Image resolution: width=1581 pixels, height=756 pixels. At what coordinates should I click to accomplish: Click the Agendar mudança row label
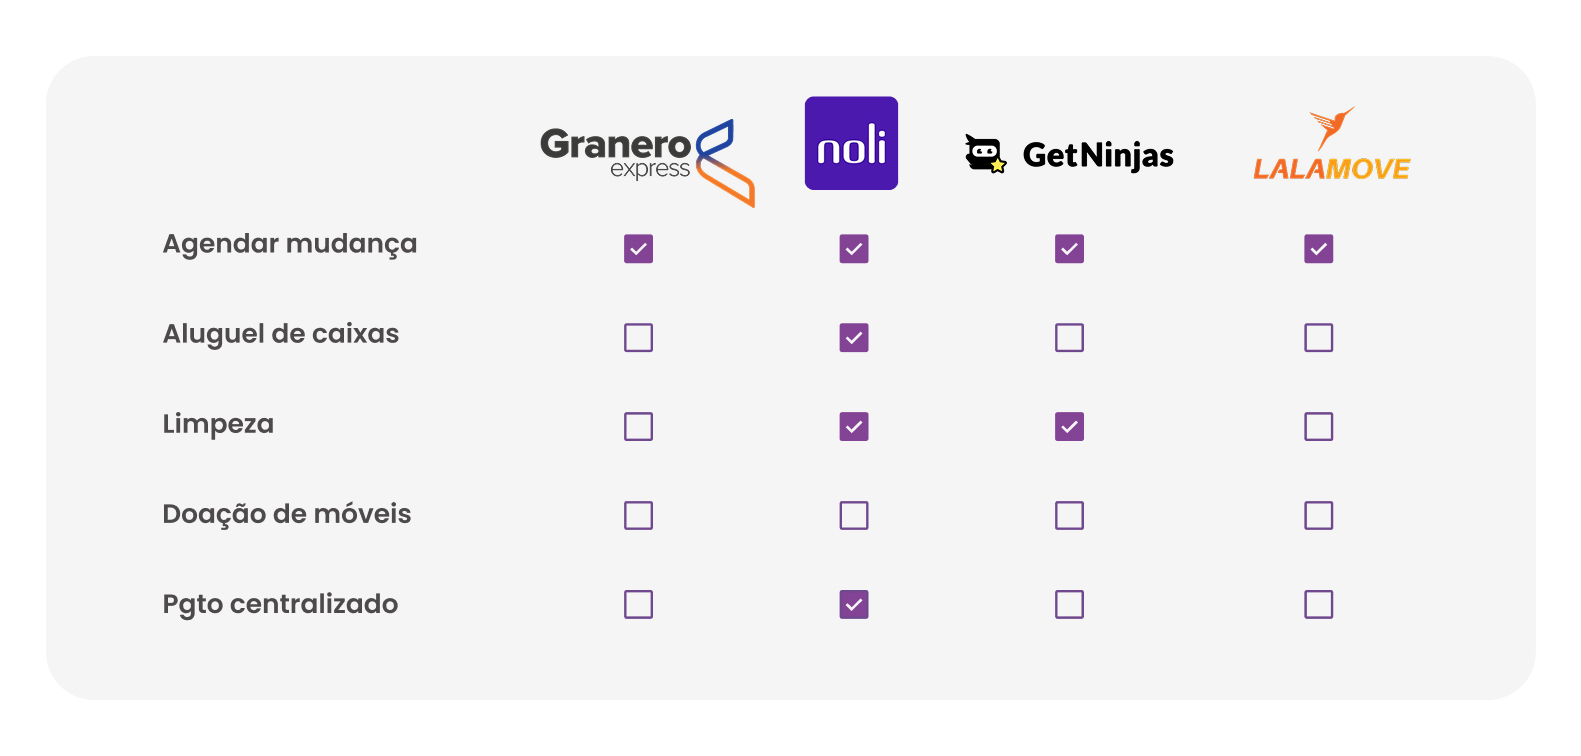click(x=290, y=245)
